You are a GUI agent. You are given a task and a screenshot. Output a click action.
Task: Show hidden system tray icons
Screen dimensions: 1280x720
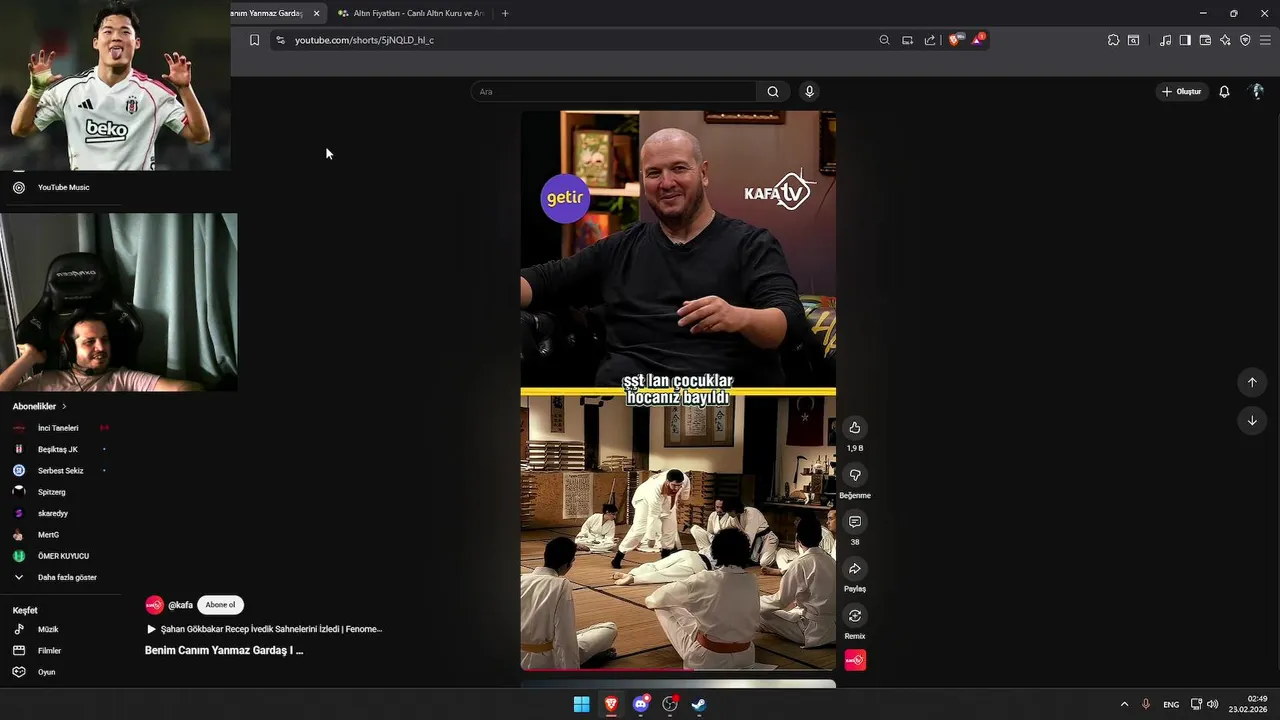click(x=1124, y=704)
